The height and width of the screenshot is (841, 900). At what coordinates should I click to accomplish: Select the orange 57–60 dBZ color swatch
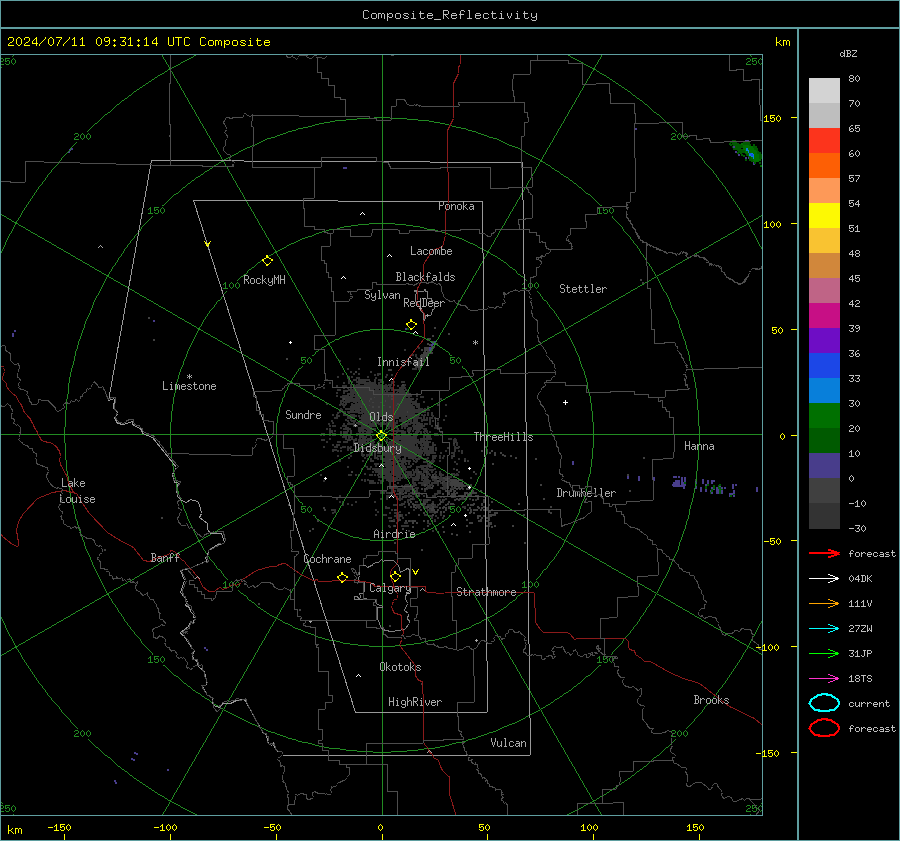click(x=824, y=165)
